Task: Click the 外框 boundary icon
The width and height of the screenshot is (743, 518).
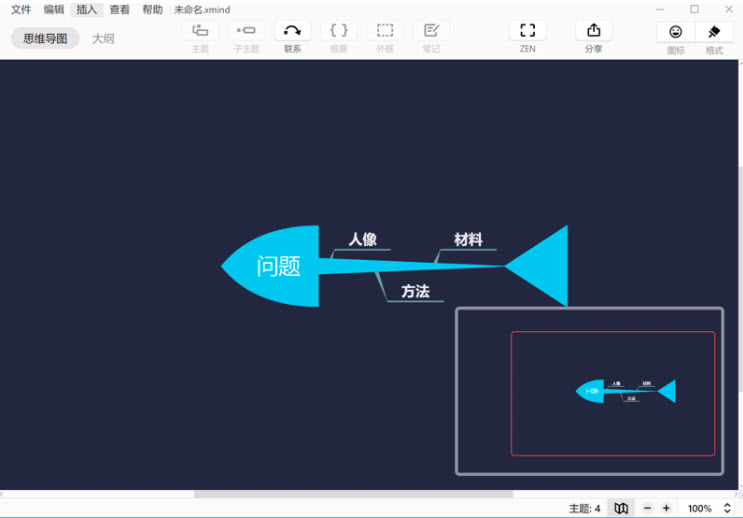Action: click(385, 31)
